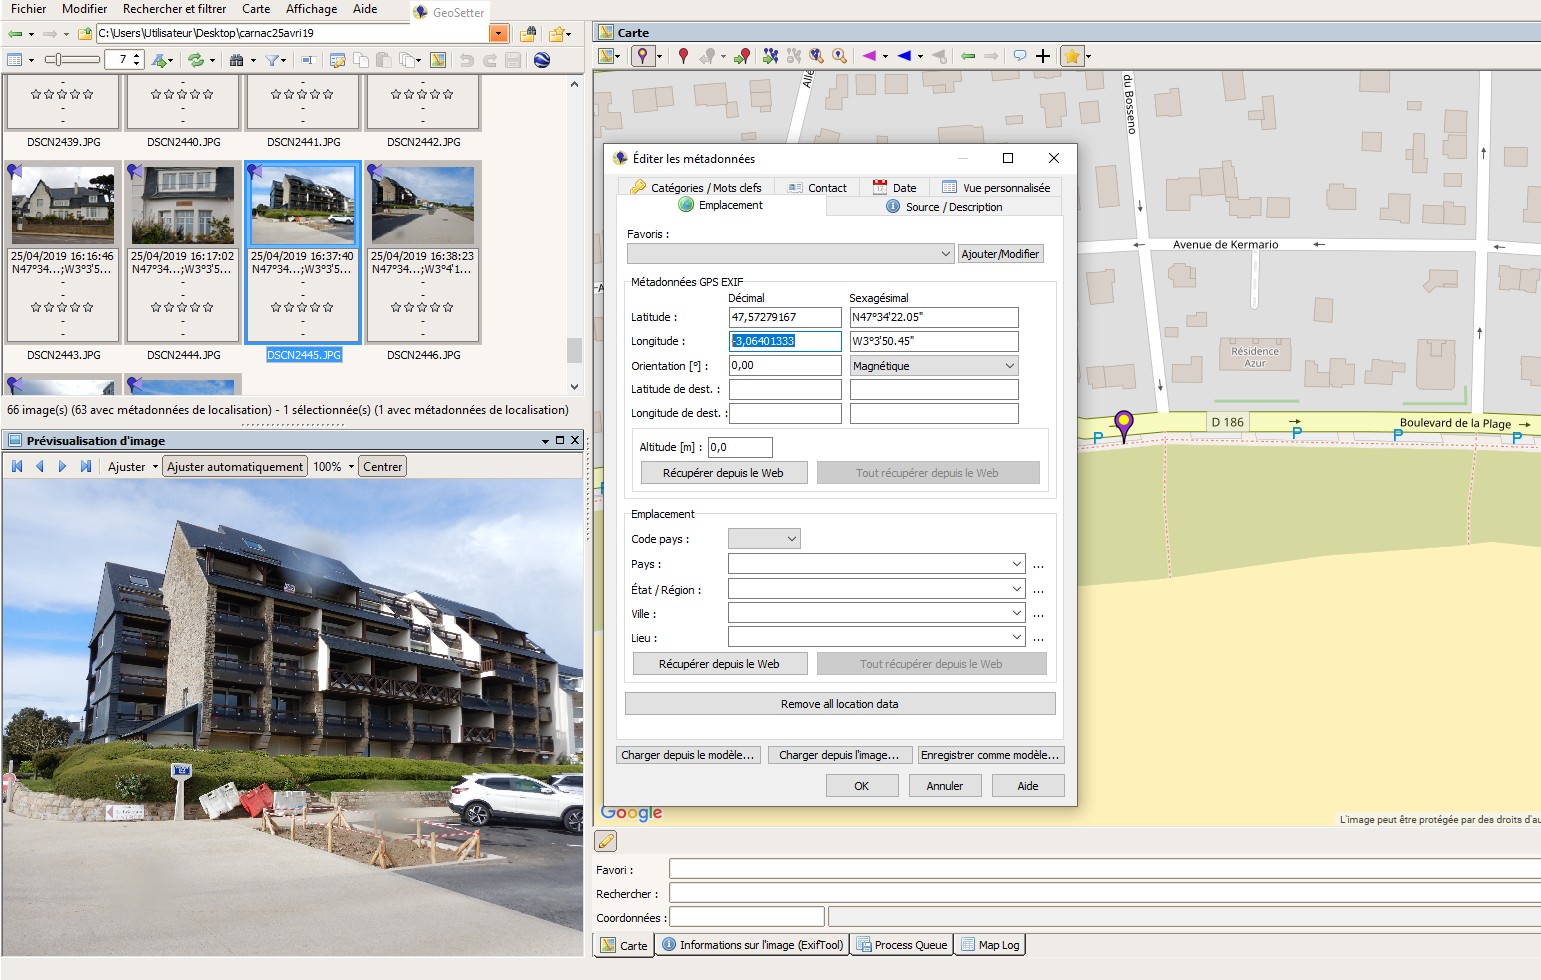
Task: Click the edit data pencil icon in toolbar
Action: 337,60
